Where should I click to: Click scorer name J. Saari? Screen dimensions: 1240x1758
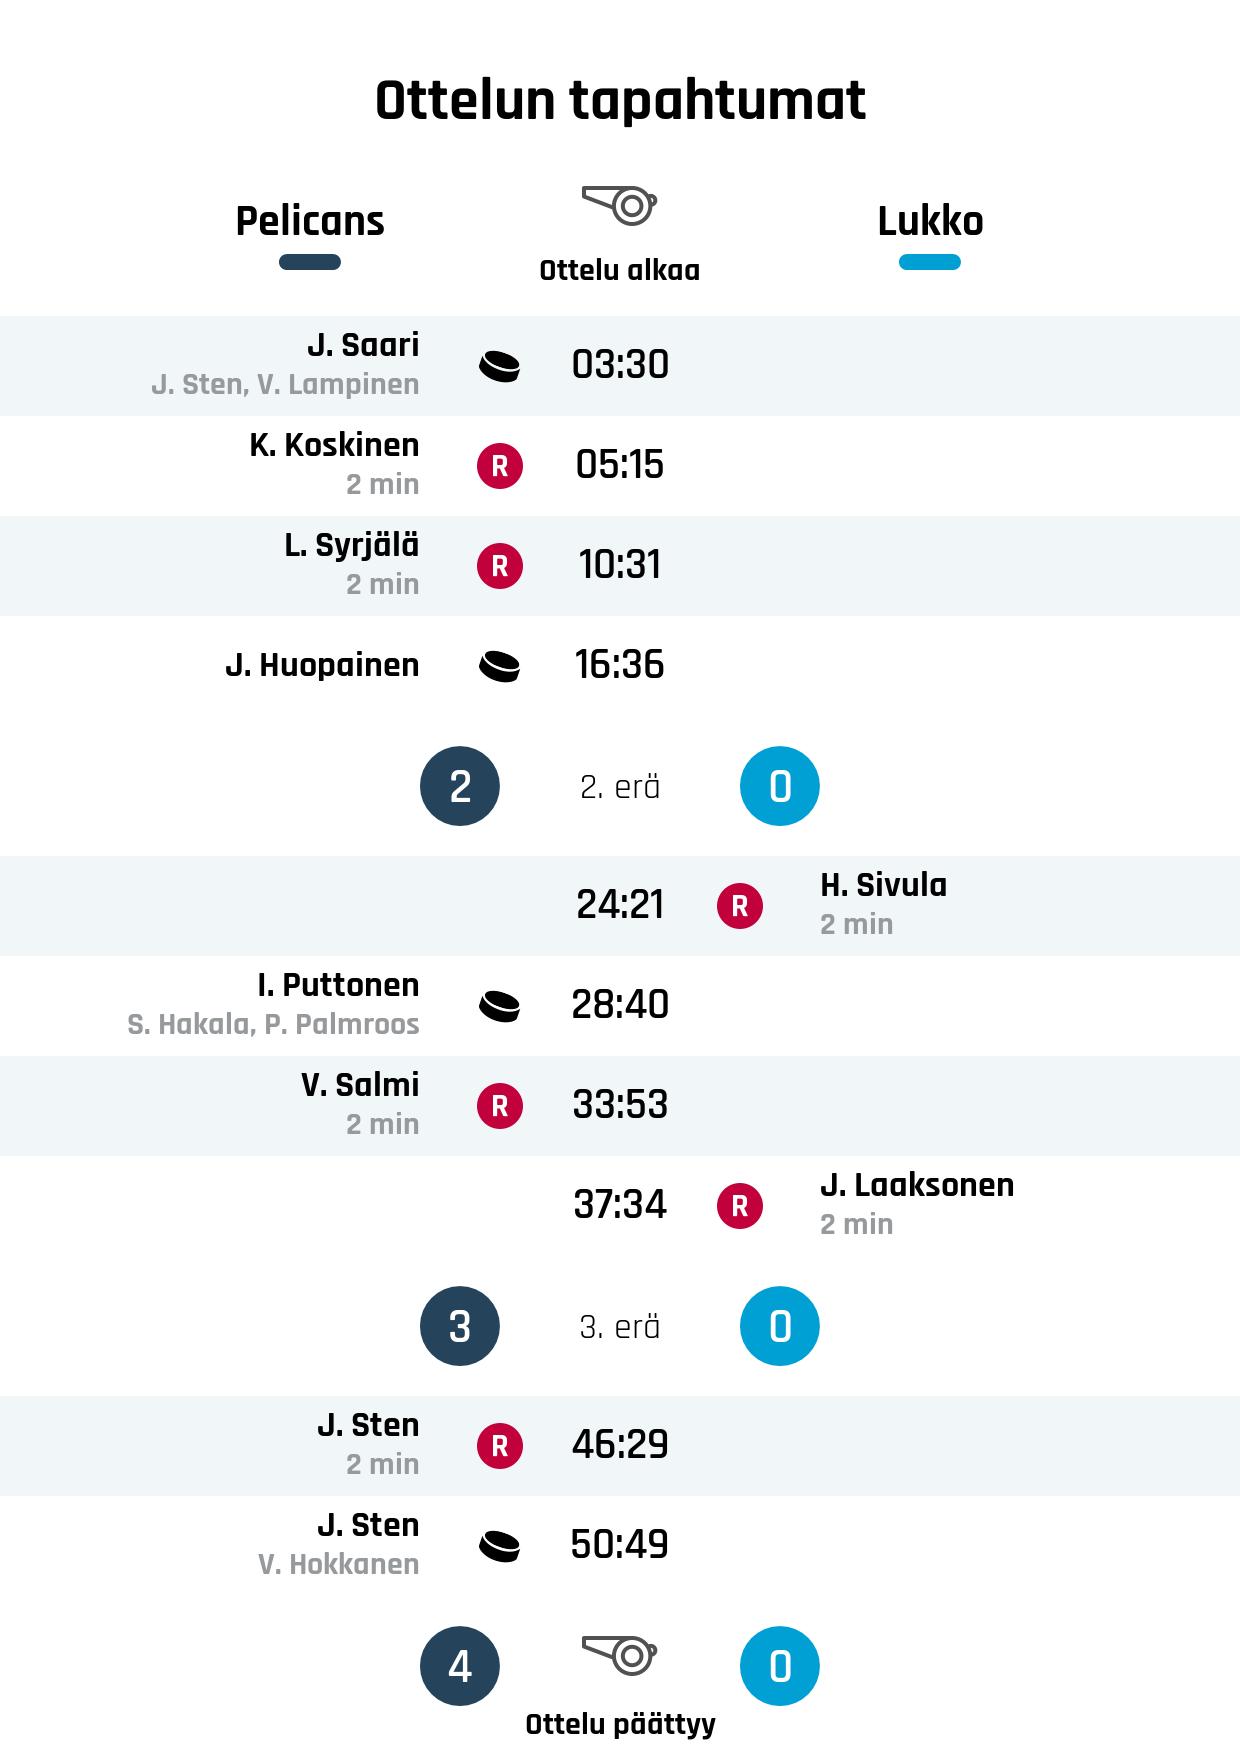(363, 345)
